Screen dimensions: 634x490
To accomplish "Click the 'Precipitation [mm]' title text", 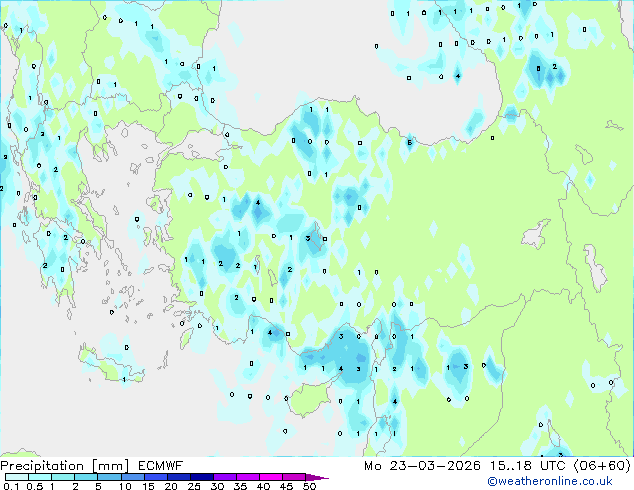I will (x=65, y=466).
